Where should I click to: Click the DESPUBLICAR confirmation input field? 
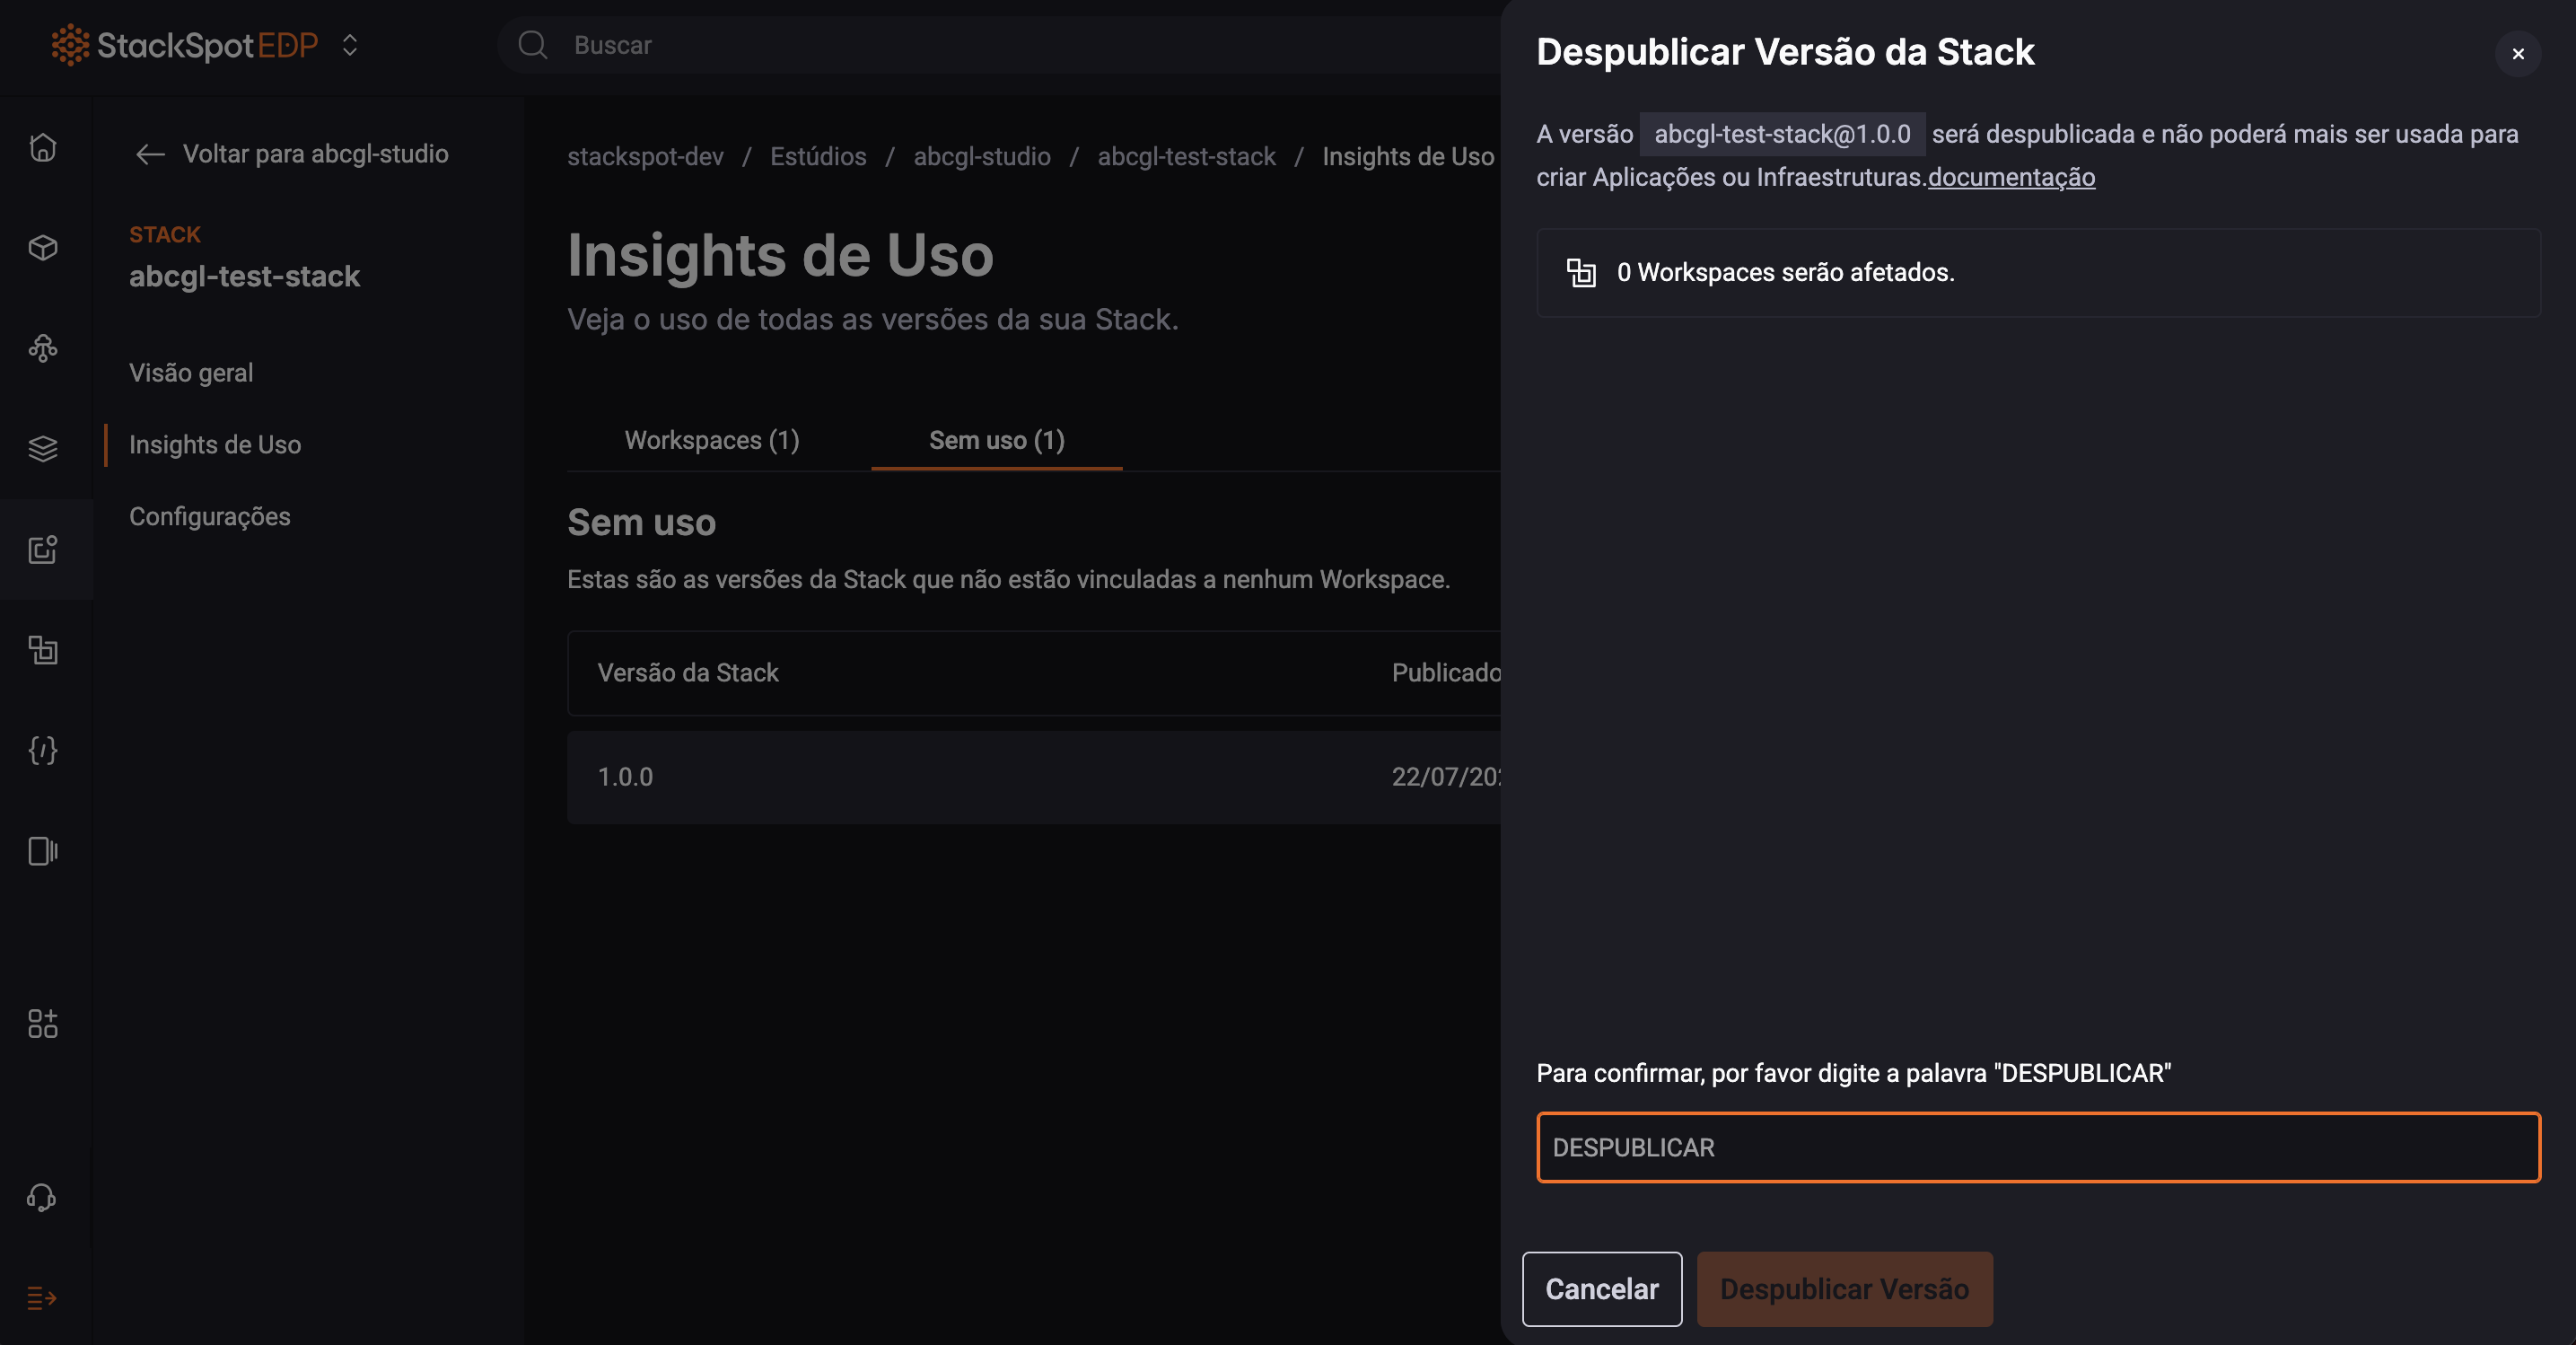coord(2037,1147)
